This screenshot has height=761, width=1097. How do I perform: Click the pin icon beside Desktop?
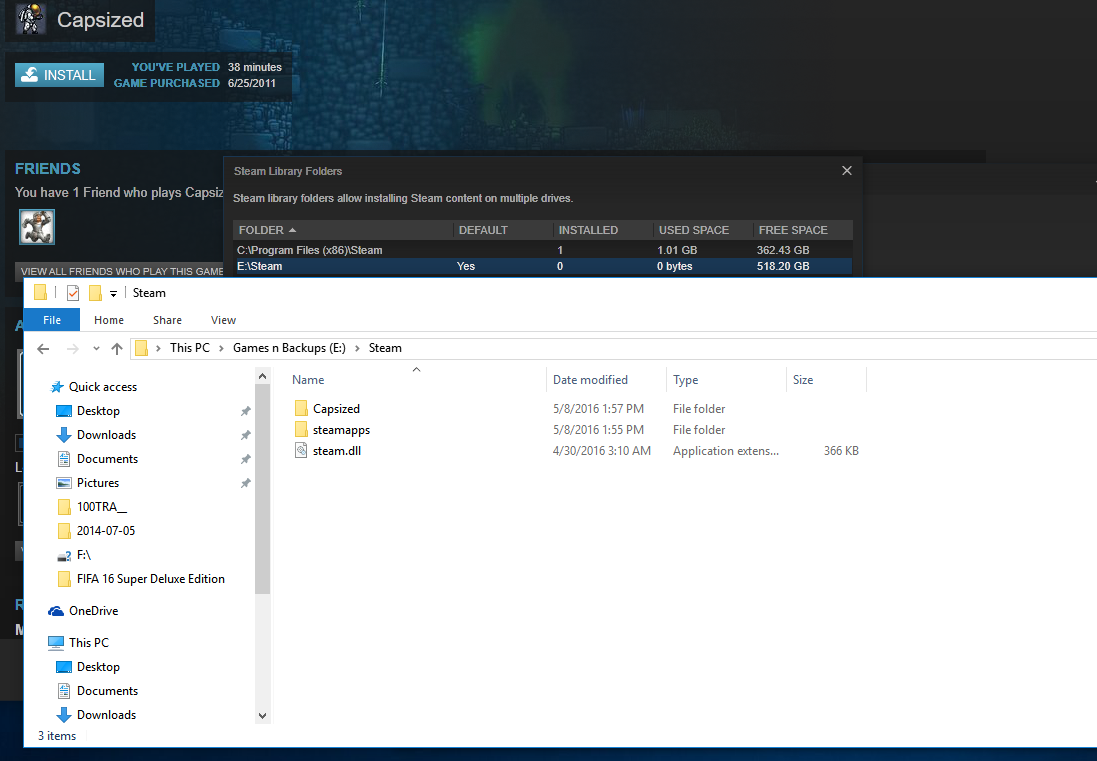point(246,411)
